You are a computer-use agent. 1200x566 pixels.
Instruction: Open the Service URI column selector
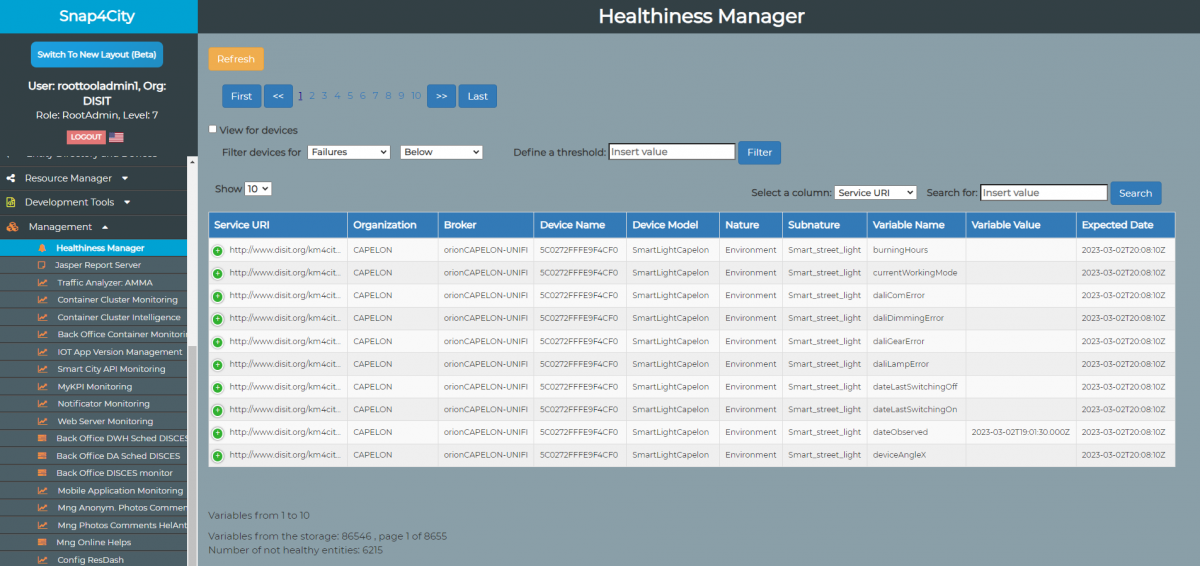pyautogui.click(x=876, y=192)
